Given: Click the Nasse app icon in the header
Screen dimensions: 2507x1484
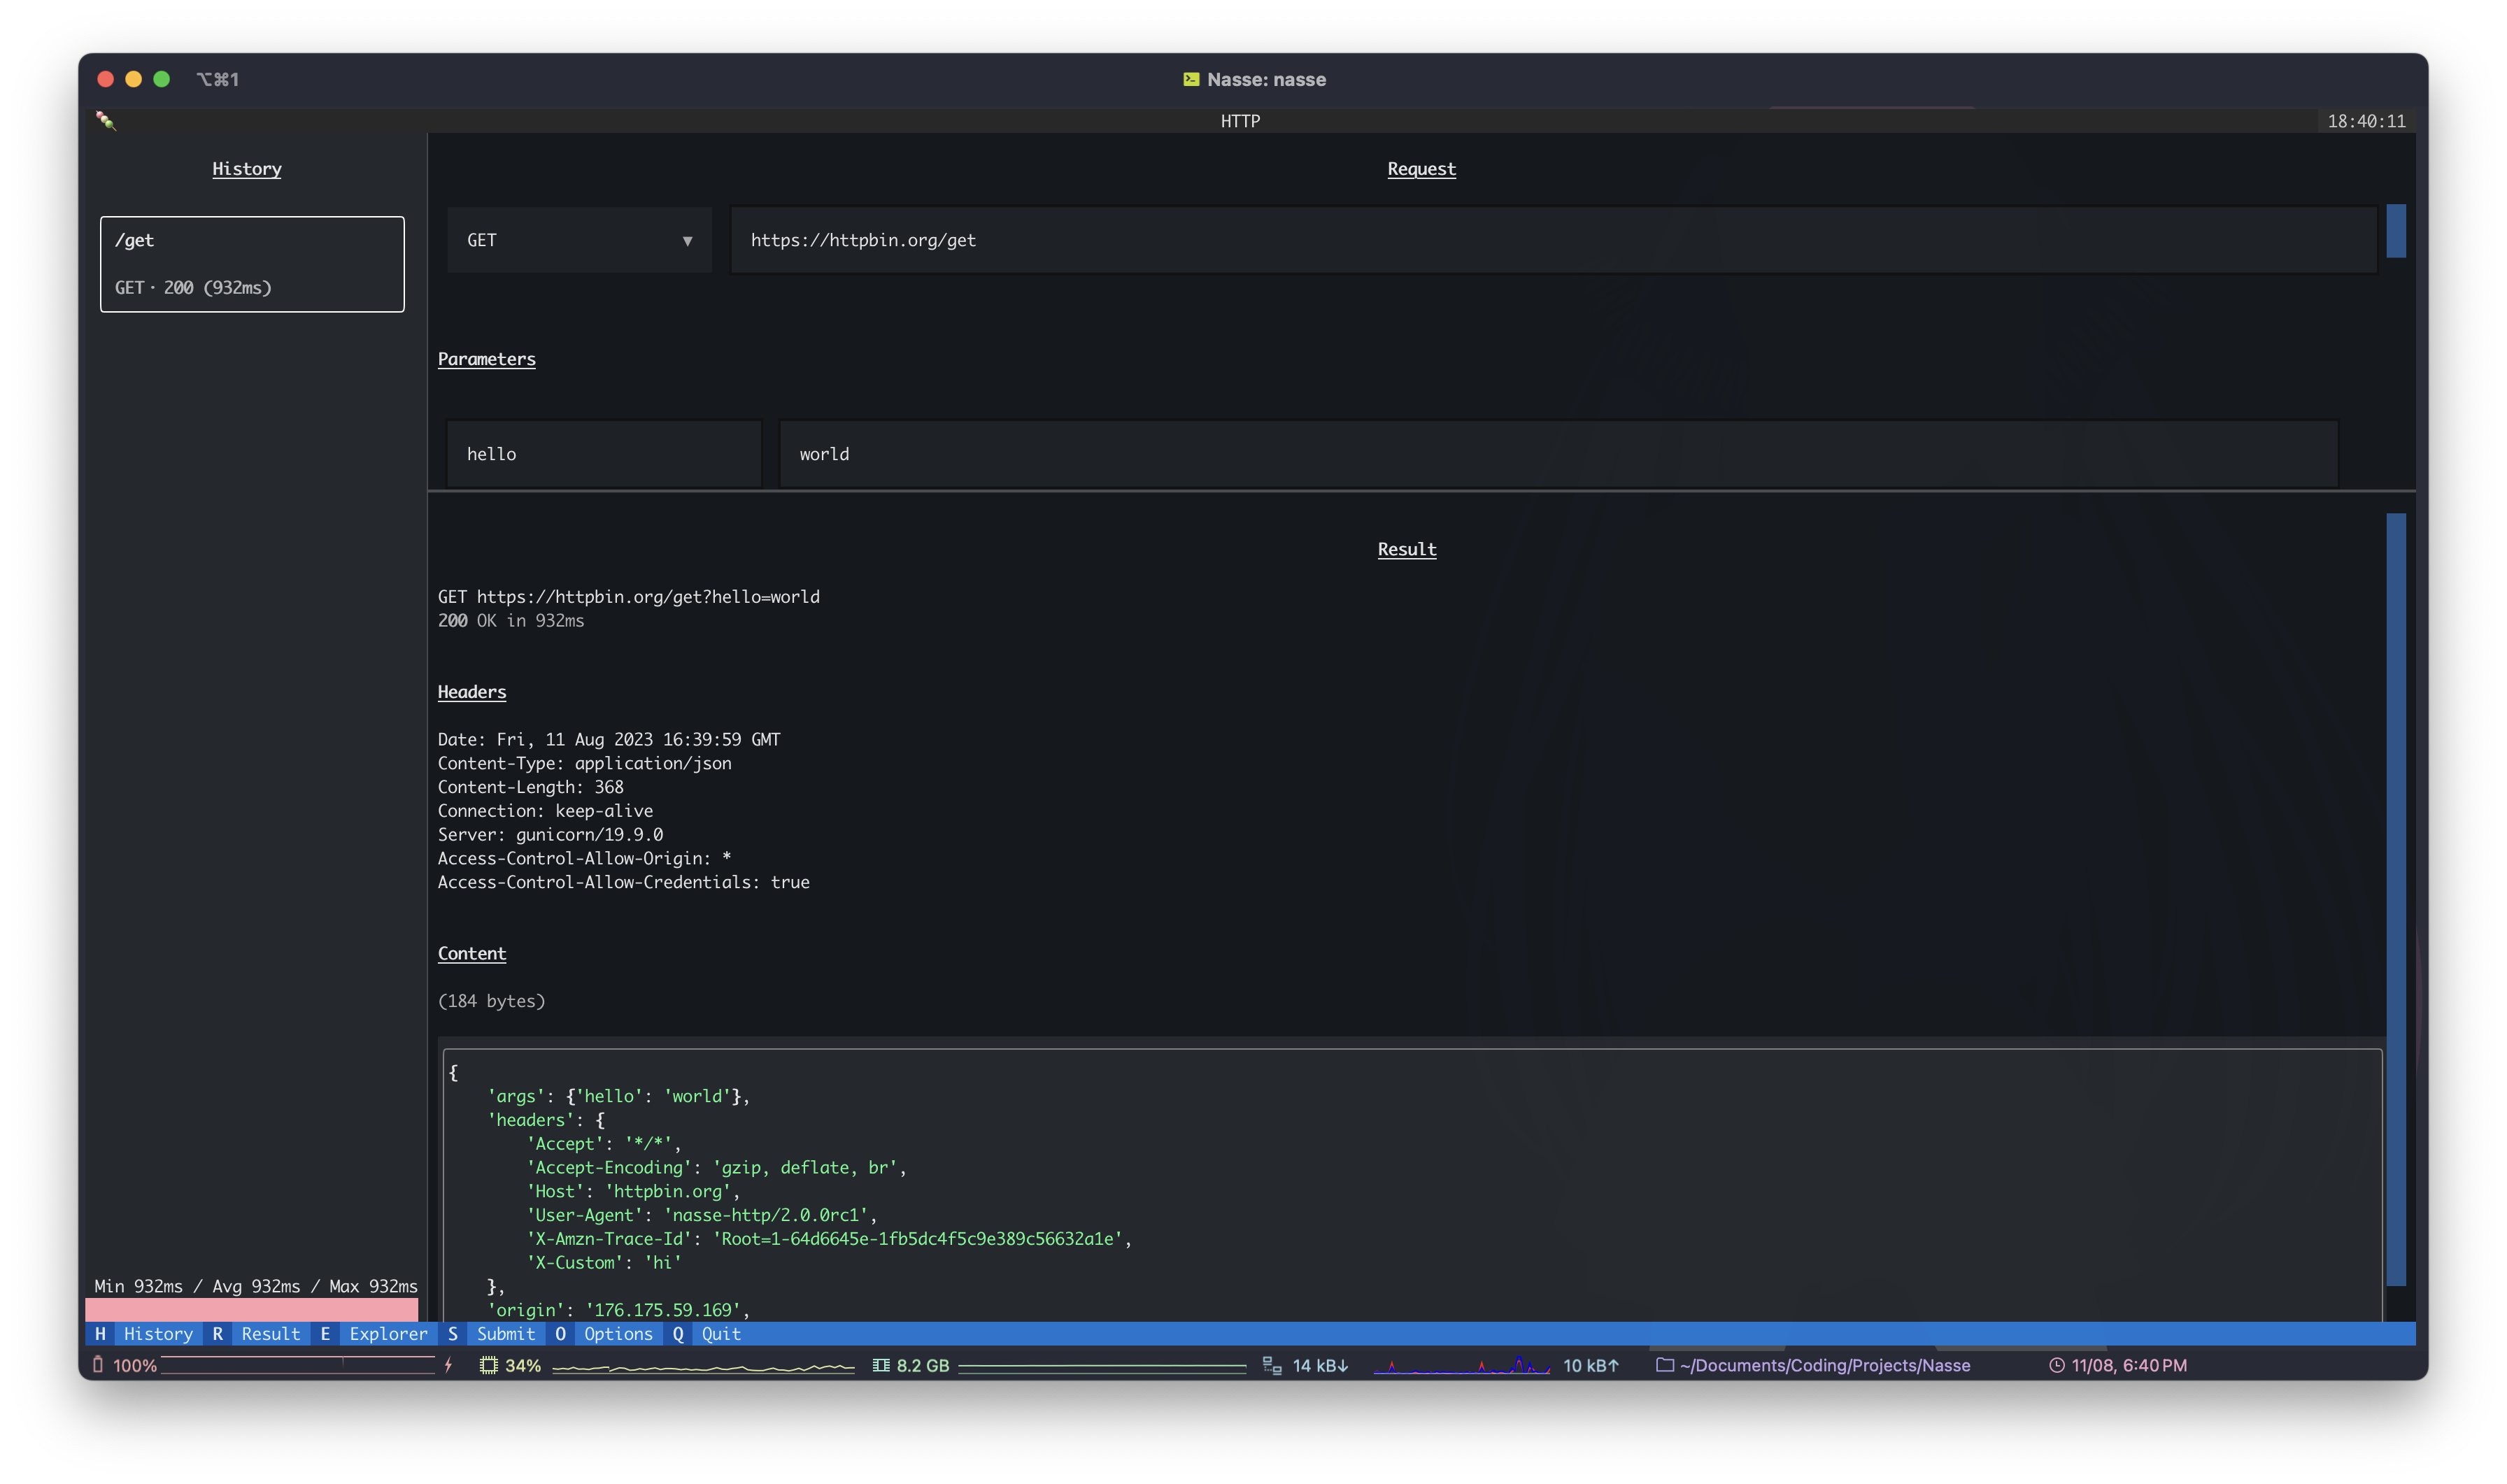Looking at the screenshot, I should [105, 121].
